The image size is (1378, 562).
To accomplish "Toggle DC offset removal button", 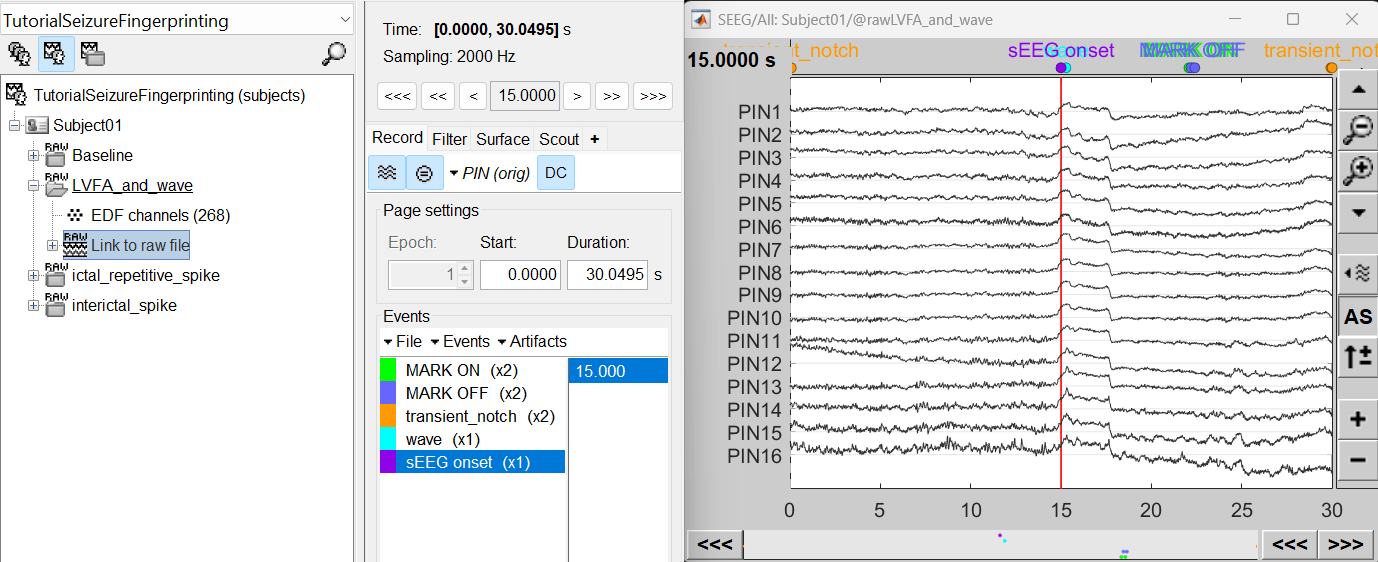I will [556, 173].
